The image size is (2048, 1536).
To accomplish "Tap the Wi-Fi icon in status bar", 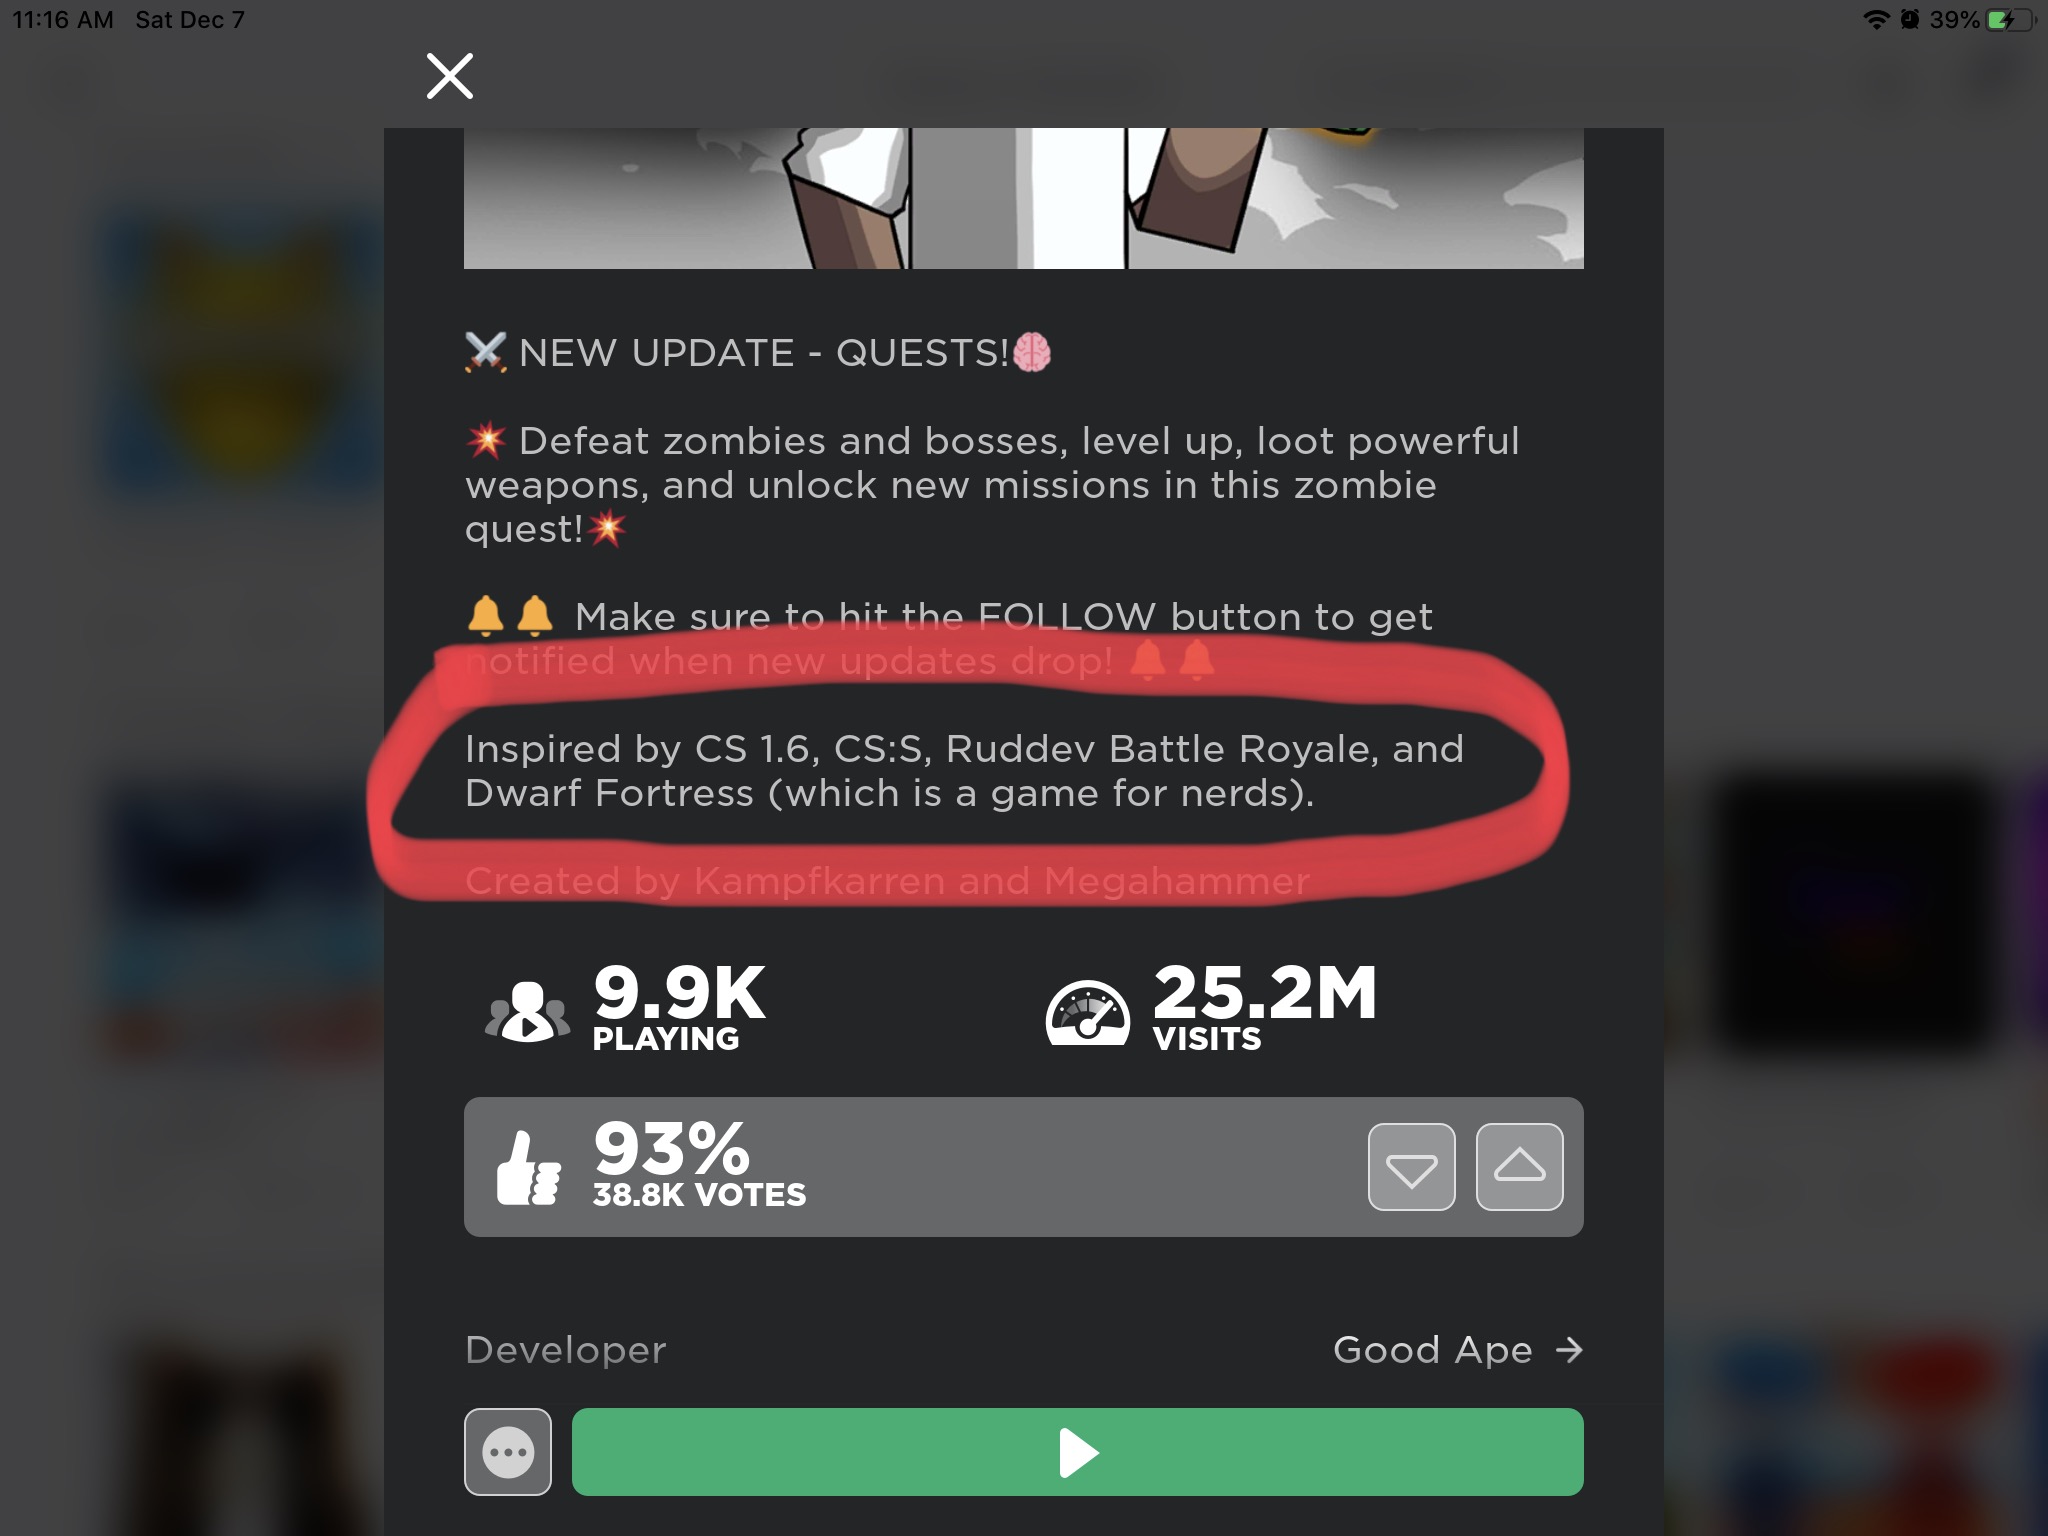I will tap(1876, 20).
